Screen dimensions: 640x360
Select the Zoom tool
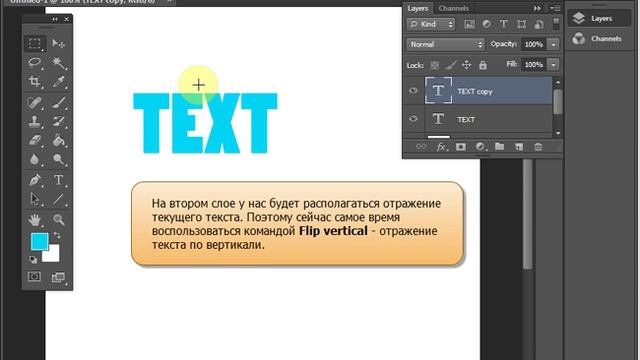tap(58, 220)
